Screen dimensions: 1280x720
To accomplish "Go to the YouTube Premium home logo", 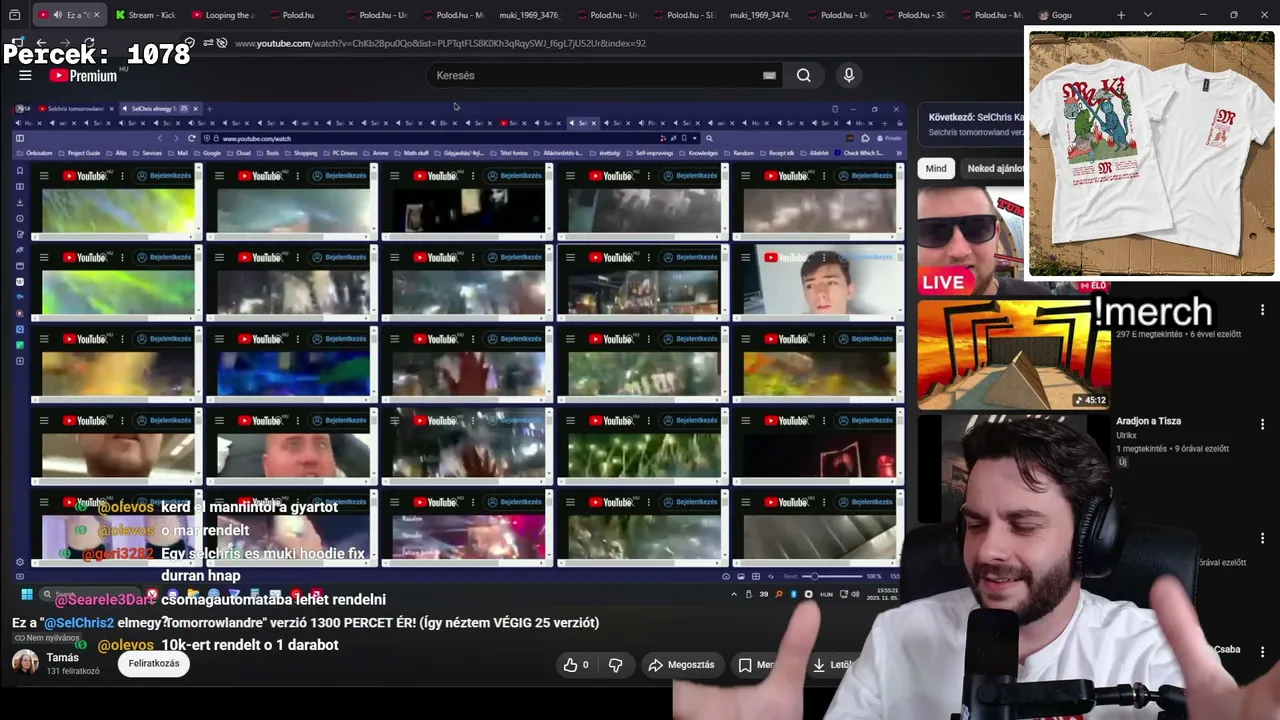I will [x=84, y=75].
